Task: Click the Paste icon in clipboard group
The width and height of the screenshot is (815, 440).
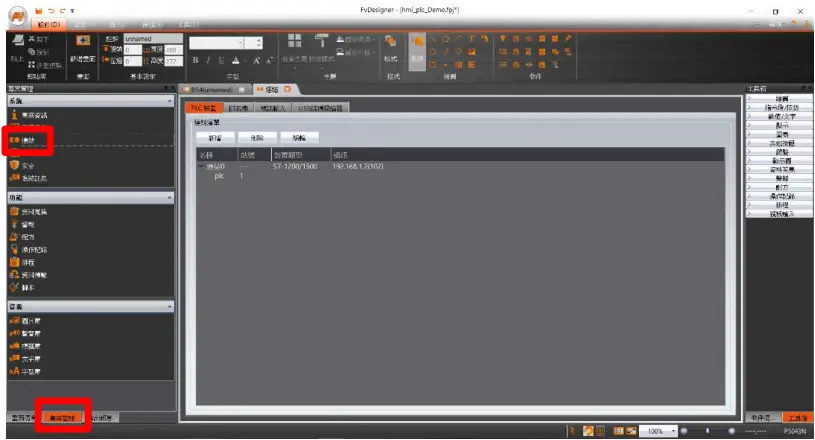Action: [x=18, y=40]
